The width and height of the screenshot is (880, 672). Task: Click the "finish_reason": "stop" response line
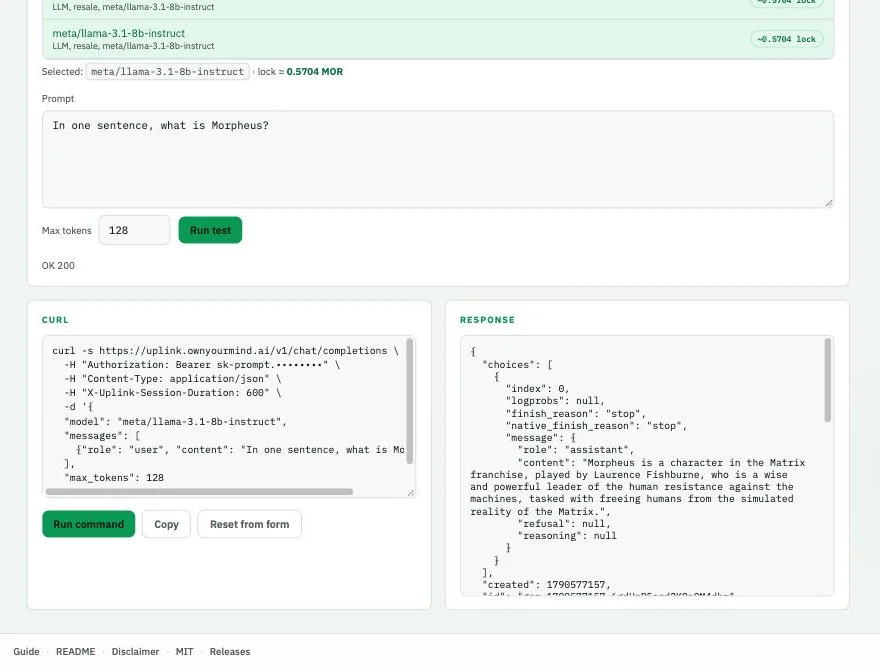576,414
